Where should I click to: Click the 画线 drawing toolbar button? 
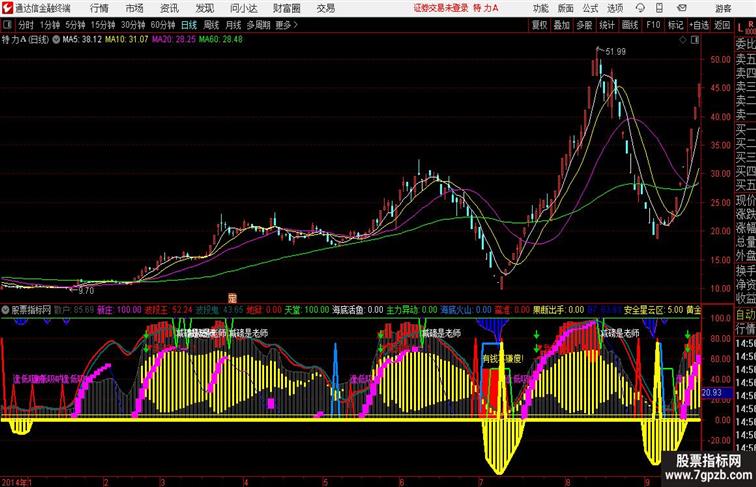[x=630, y=25]
